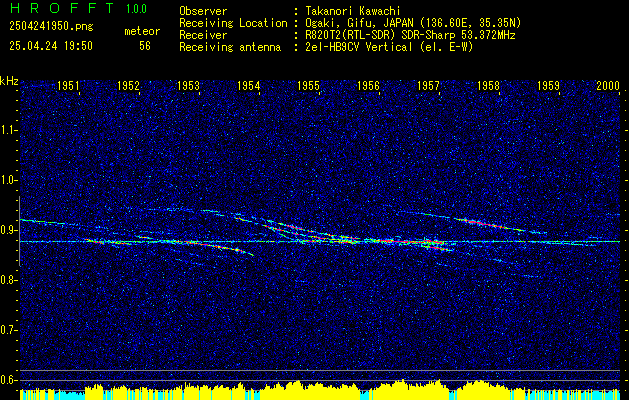Screen dimensions: 629x400
Task: Click time marker 1957
Action: pos(428,85)
